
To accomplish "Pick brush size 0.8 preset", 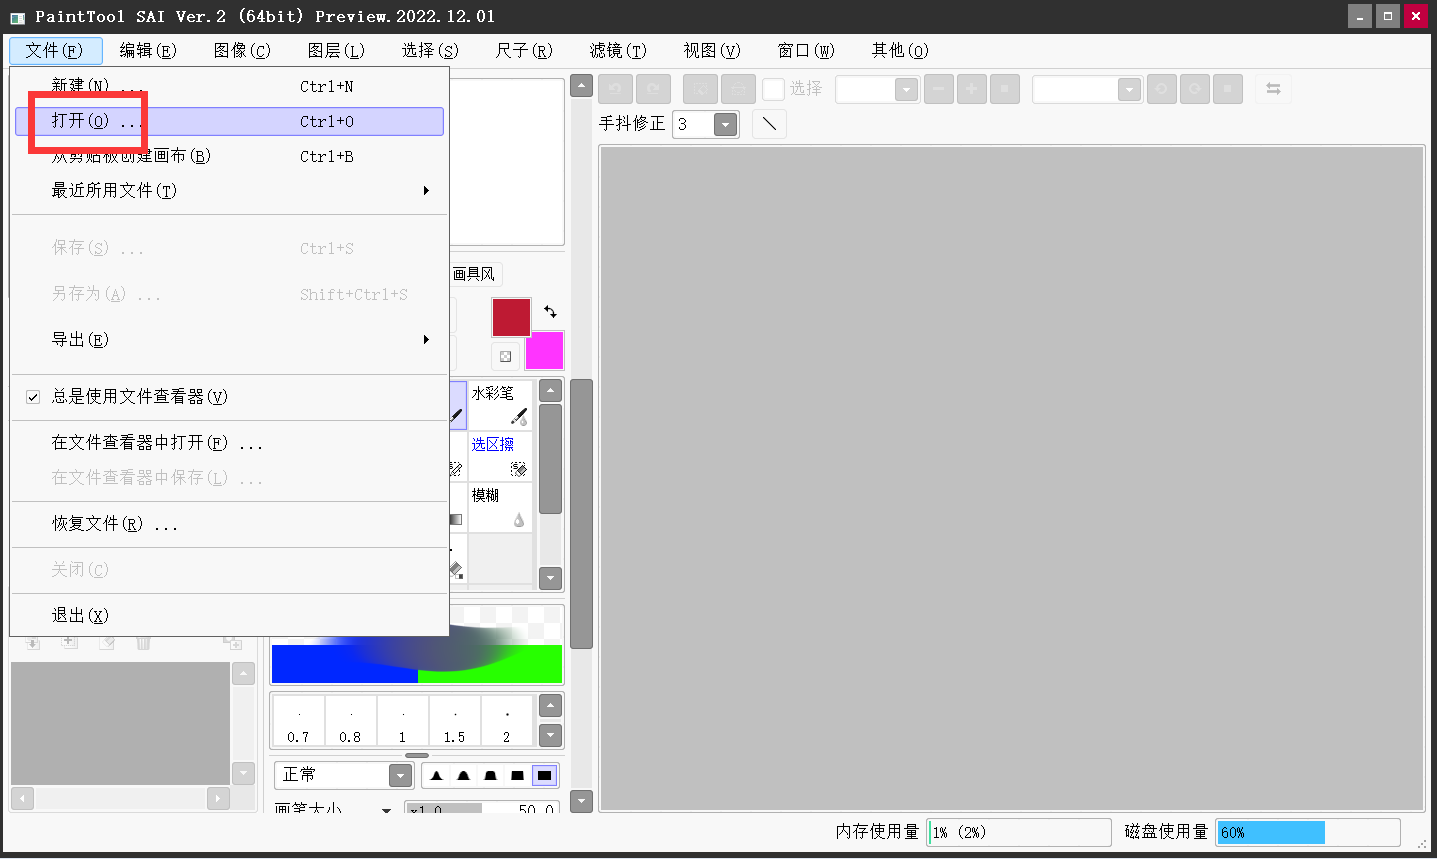I will 350,721.
